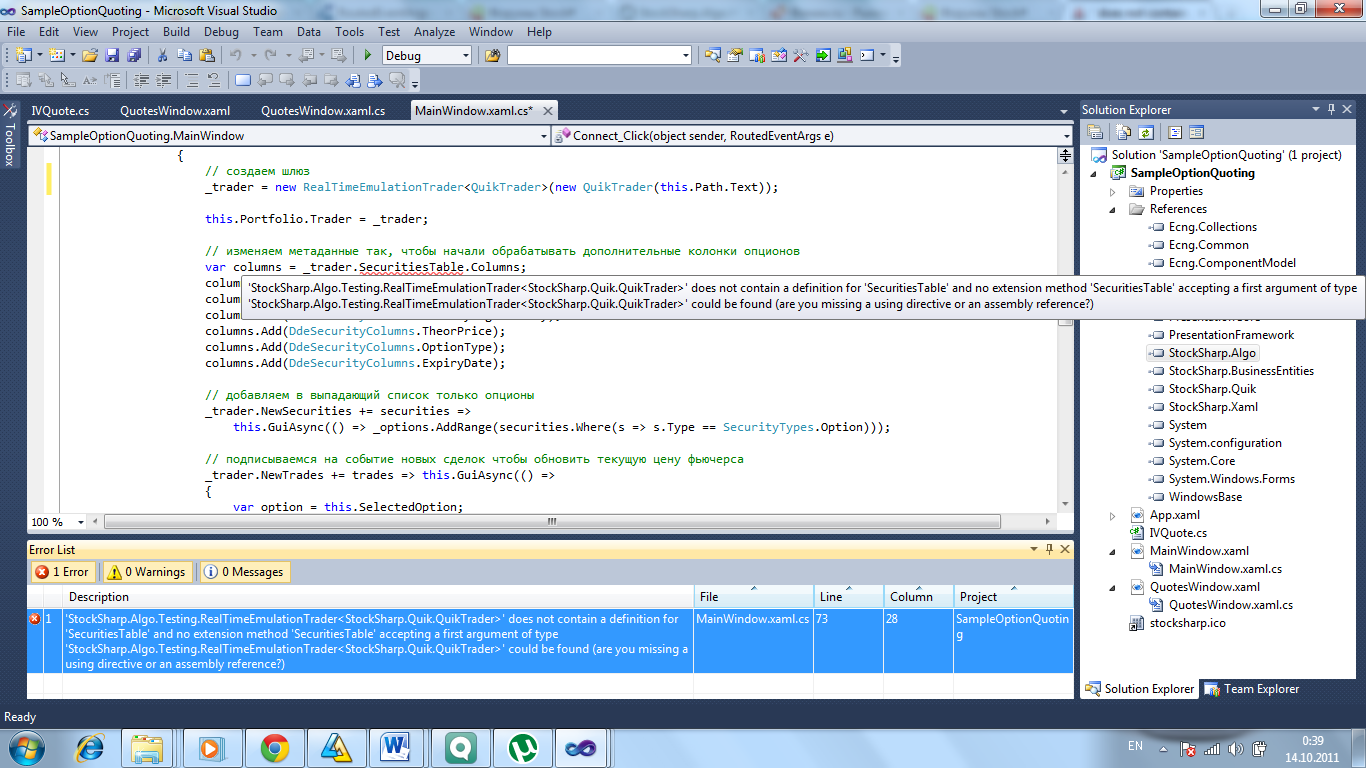Image resolution: width=1366 pixels, height=768 pixels.
Task: Click the EN language indicator in tray
Action: [x=1135, y=746]
